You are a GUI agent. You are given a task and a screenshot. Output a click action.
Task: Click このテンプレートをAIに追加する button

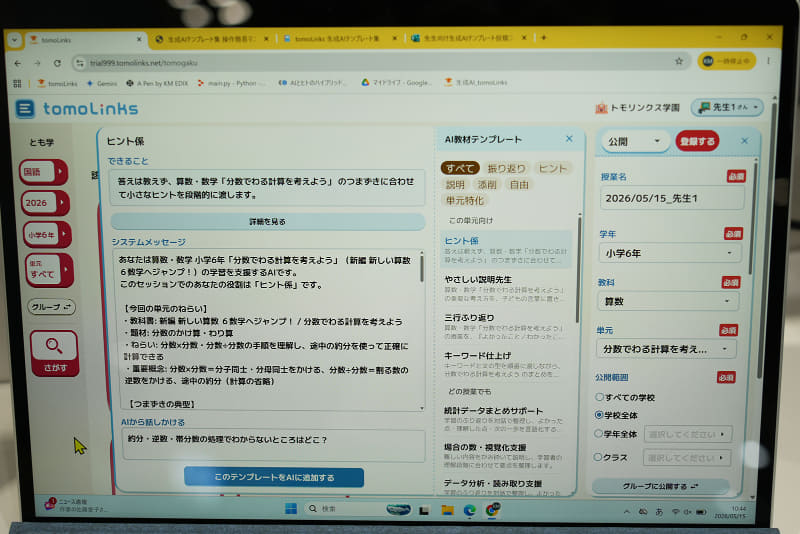click(274, 477)
